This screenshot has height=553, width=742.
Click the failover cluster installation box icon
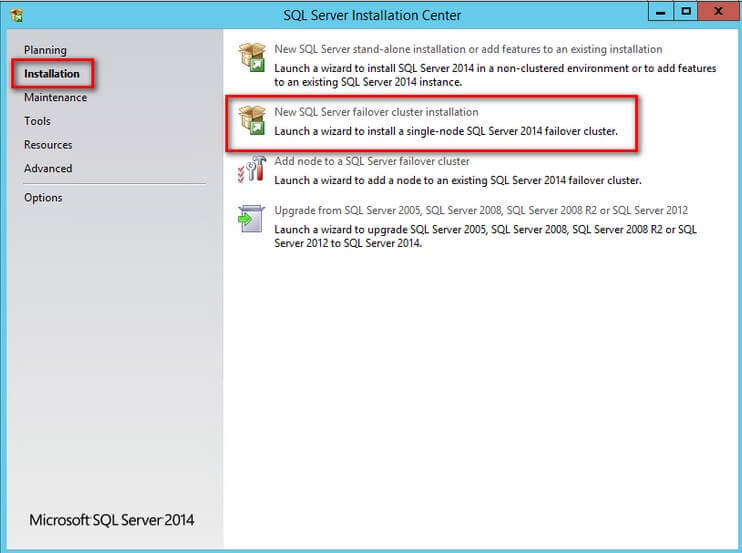tap(252, 120)
